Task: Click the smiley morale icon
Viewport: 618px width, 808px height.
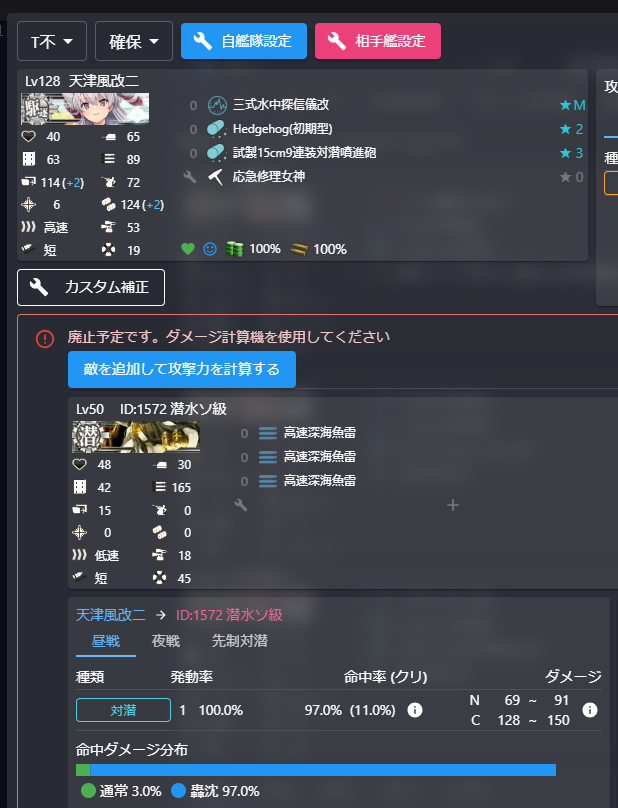Action: click(210, 249)
